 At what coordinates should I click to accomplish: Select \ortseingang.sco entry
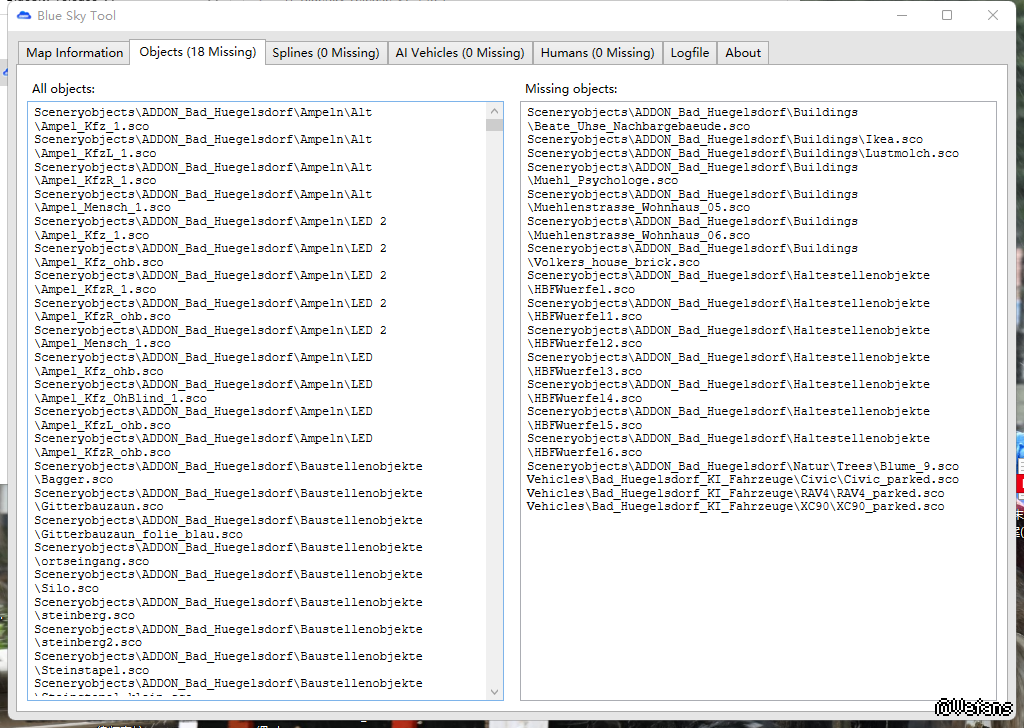pos(228,554)
